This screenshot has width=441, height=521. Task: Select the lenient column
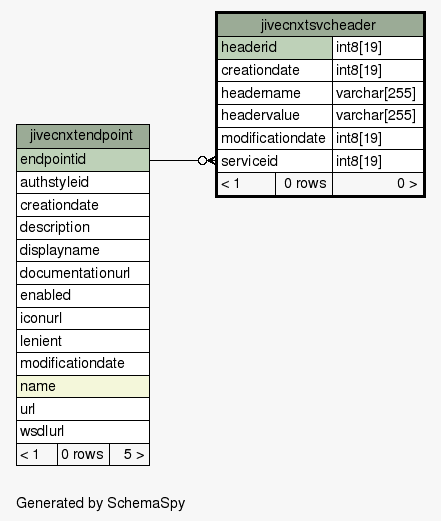[83, 341]
